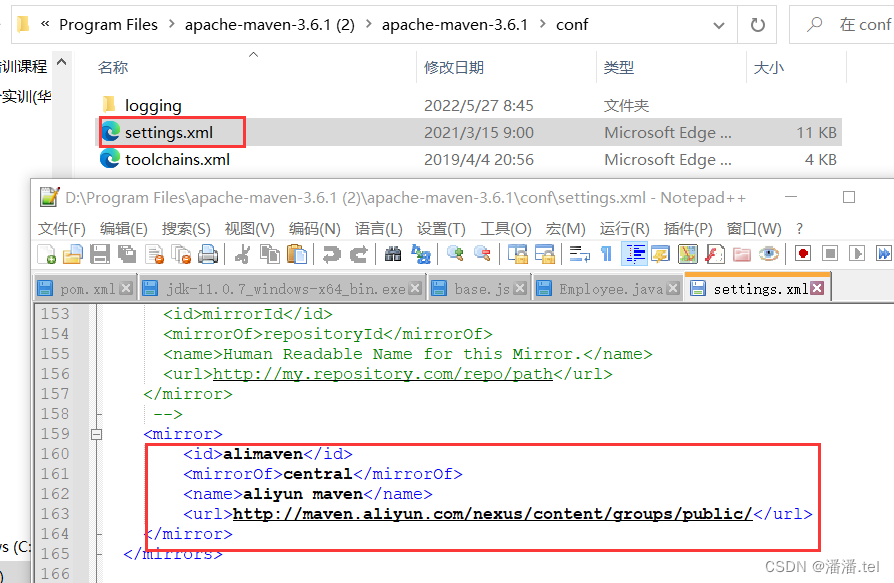Close the pom.xml tab

[127, 288]
